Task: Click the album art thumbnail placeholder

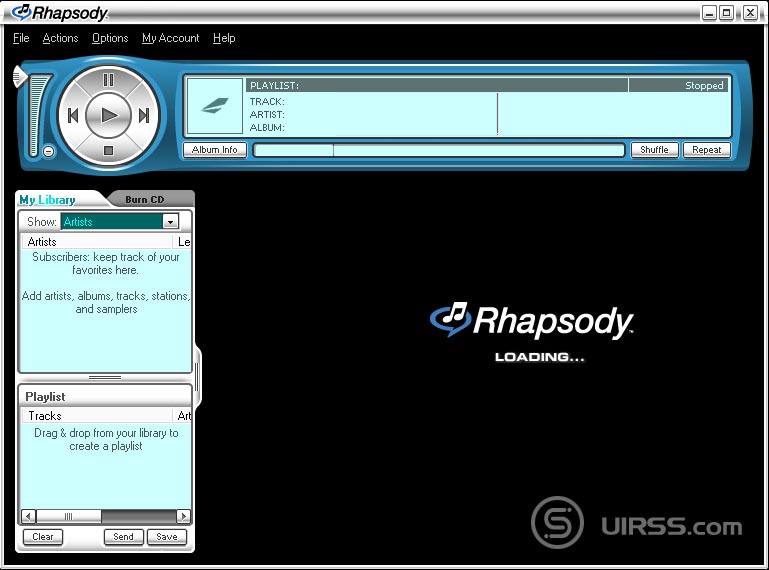Action: click(214, 107)
